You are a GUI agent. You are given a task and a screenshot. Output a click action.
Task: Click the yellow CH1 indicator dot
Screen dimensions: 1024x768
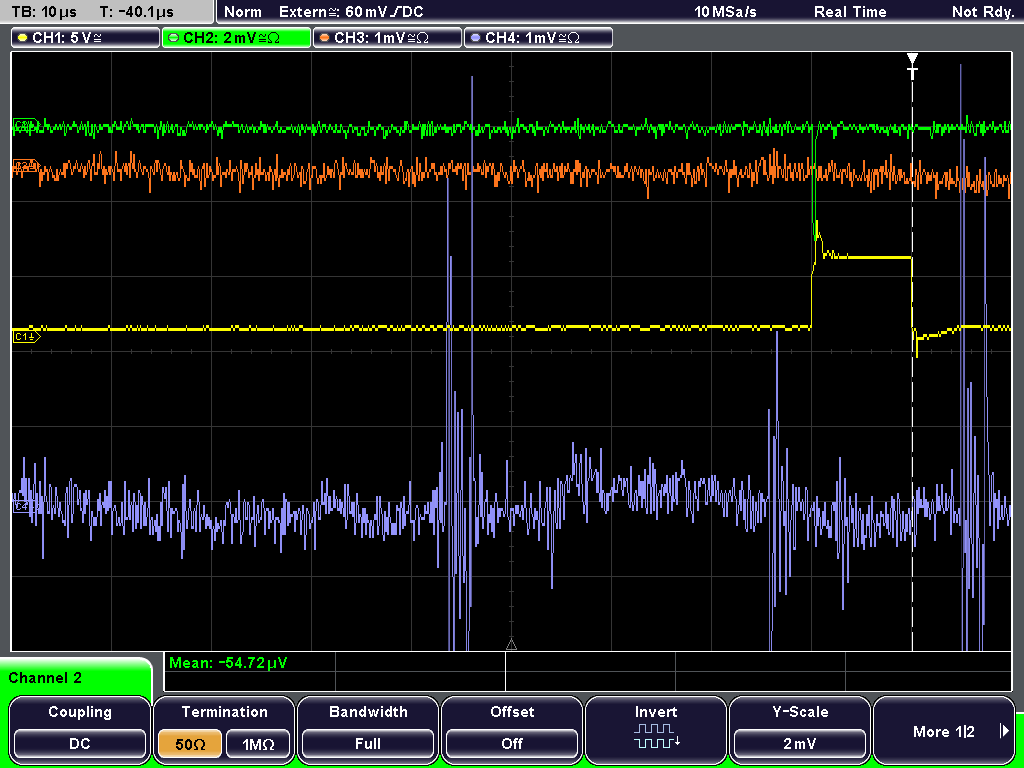click(x=23, y=38)
